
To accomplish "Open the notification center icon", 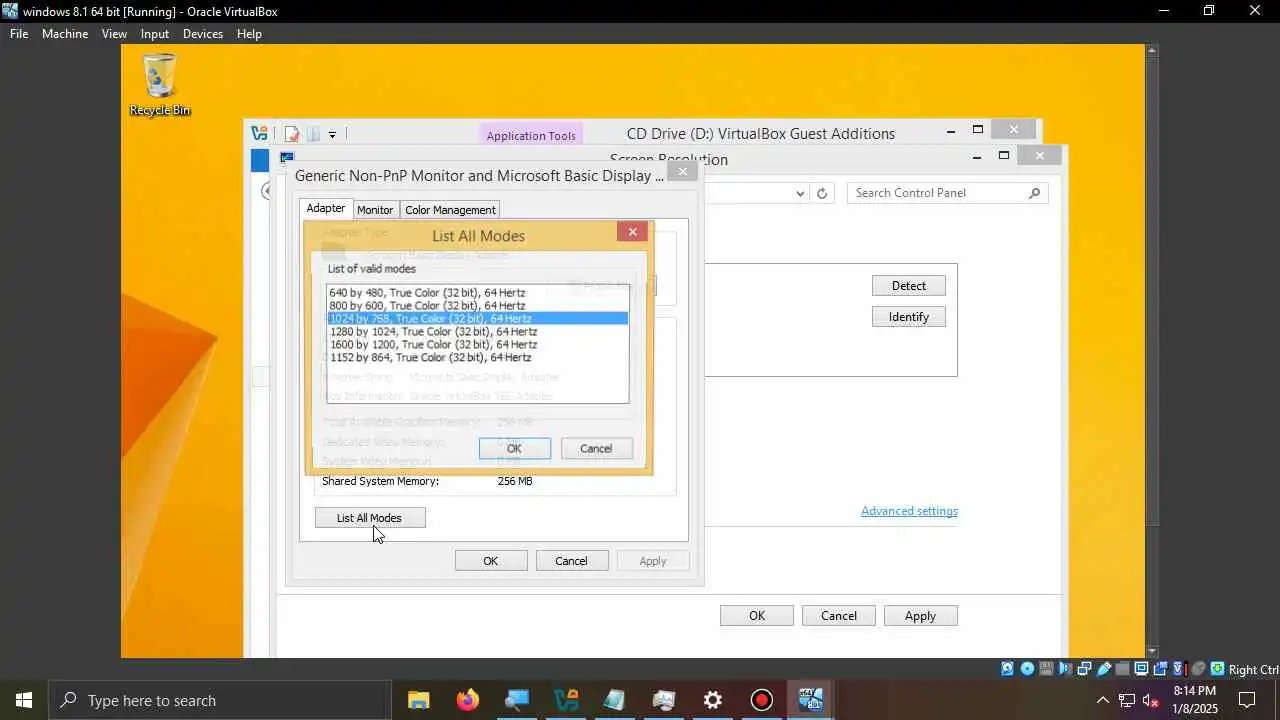I will 1247,700.
